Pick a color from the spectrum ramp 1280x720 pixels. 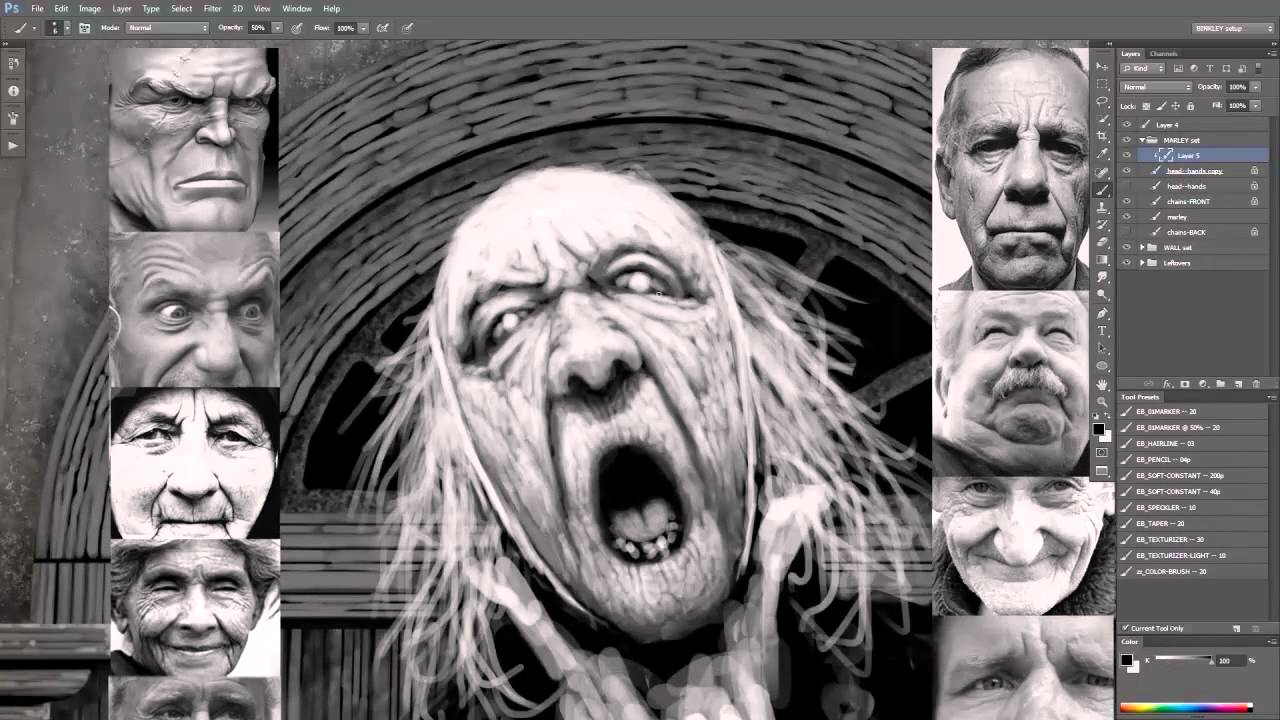click(x=1186, y=708)
